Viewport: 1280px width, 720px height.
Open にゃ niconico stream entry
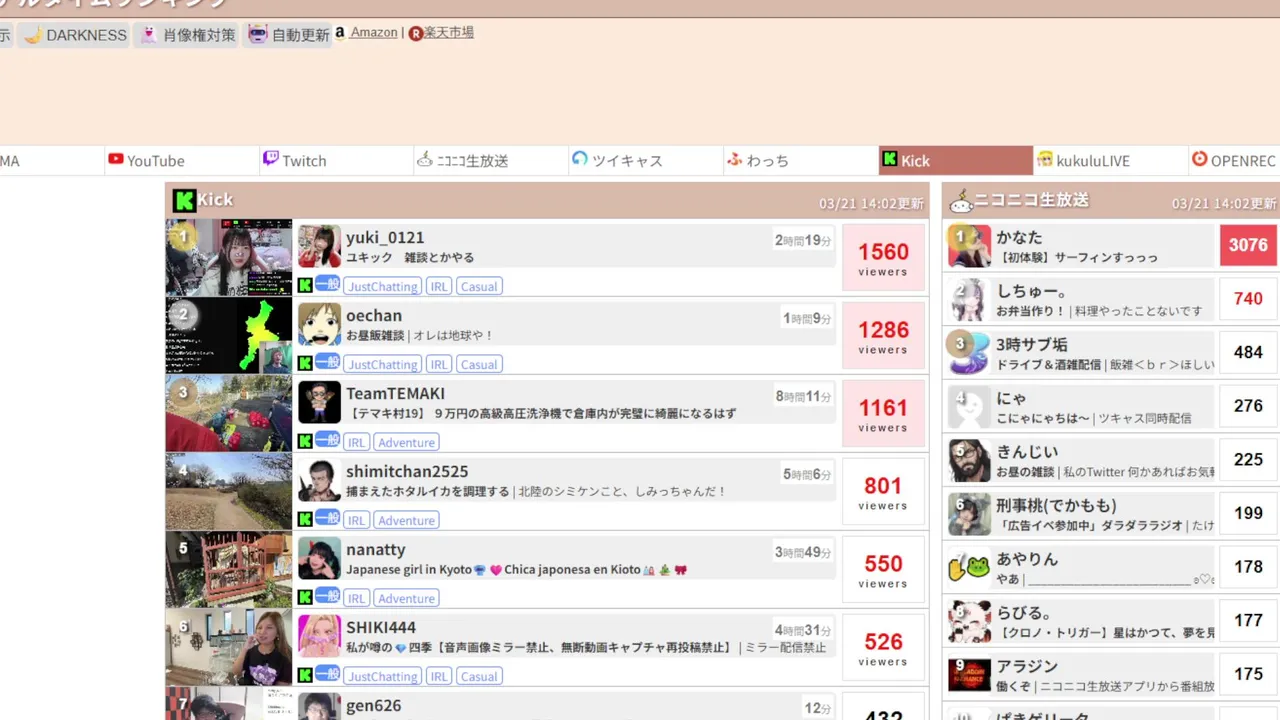coord(1081,407)
